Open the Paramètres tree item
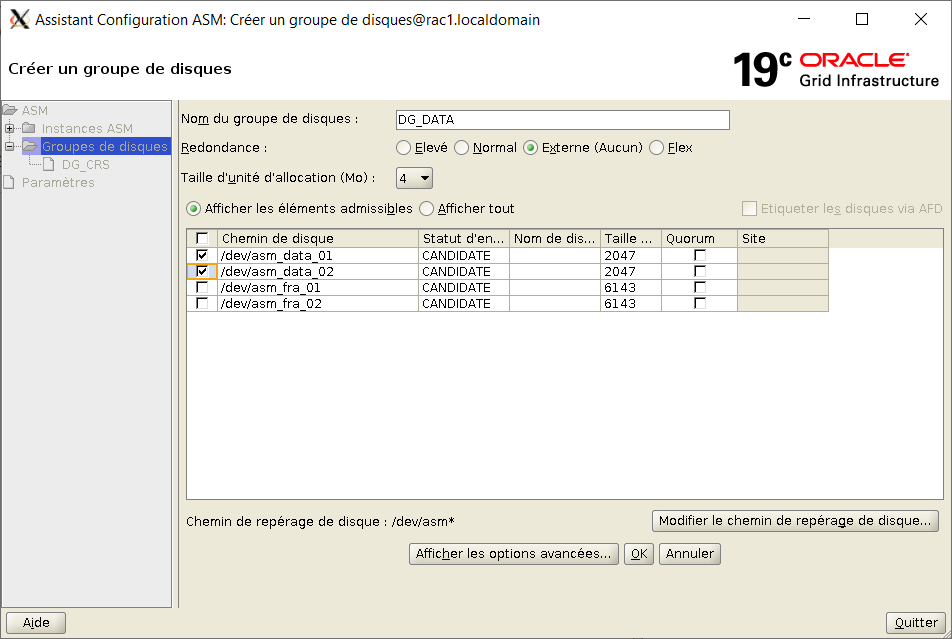The height and width of the screenshot is (639, 952). 58,183
